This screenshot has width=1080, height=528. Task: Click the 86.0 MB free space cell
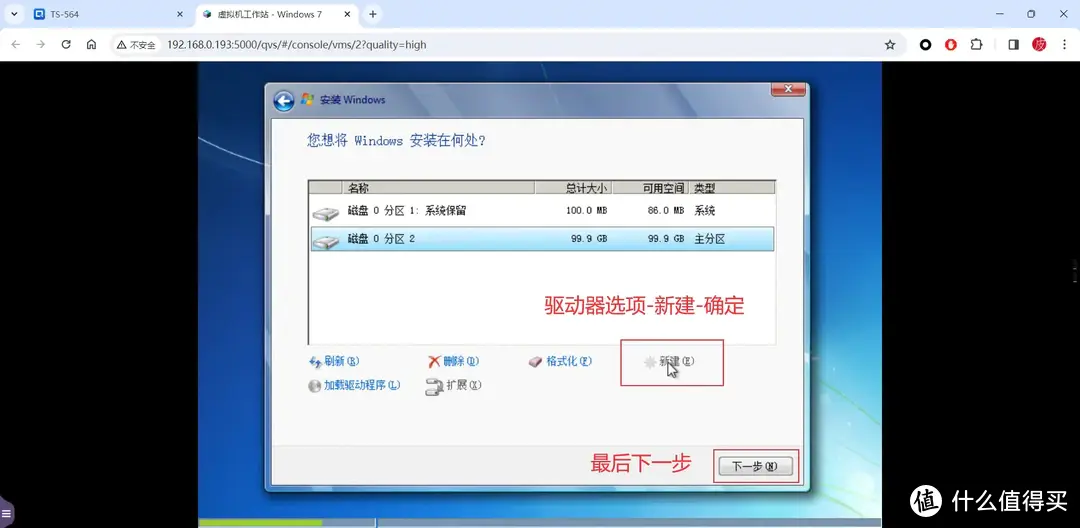[x=666, y=211]
